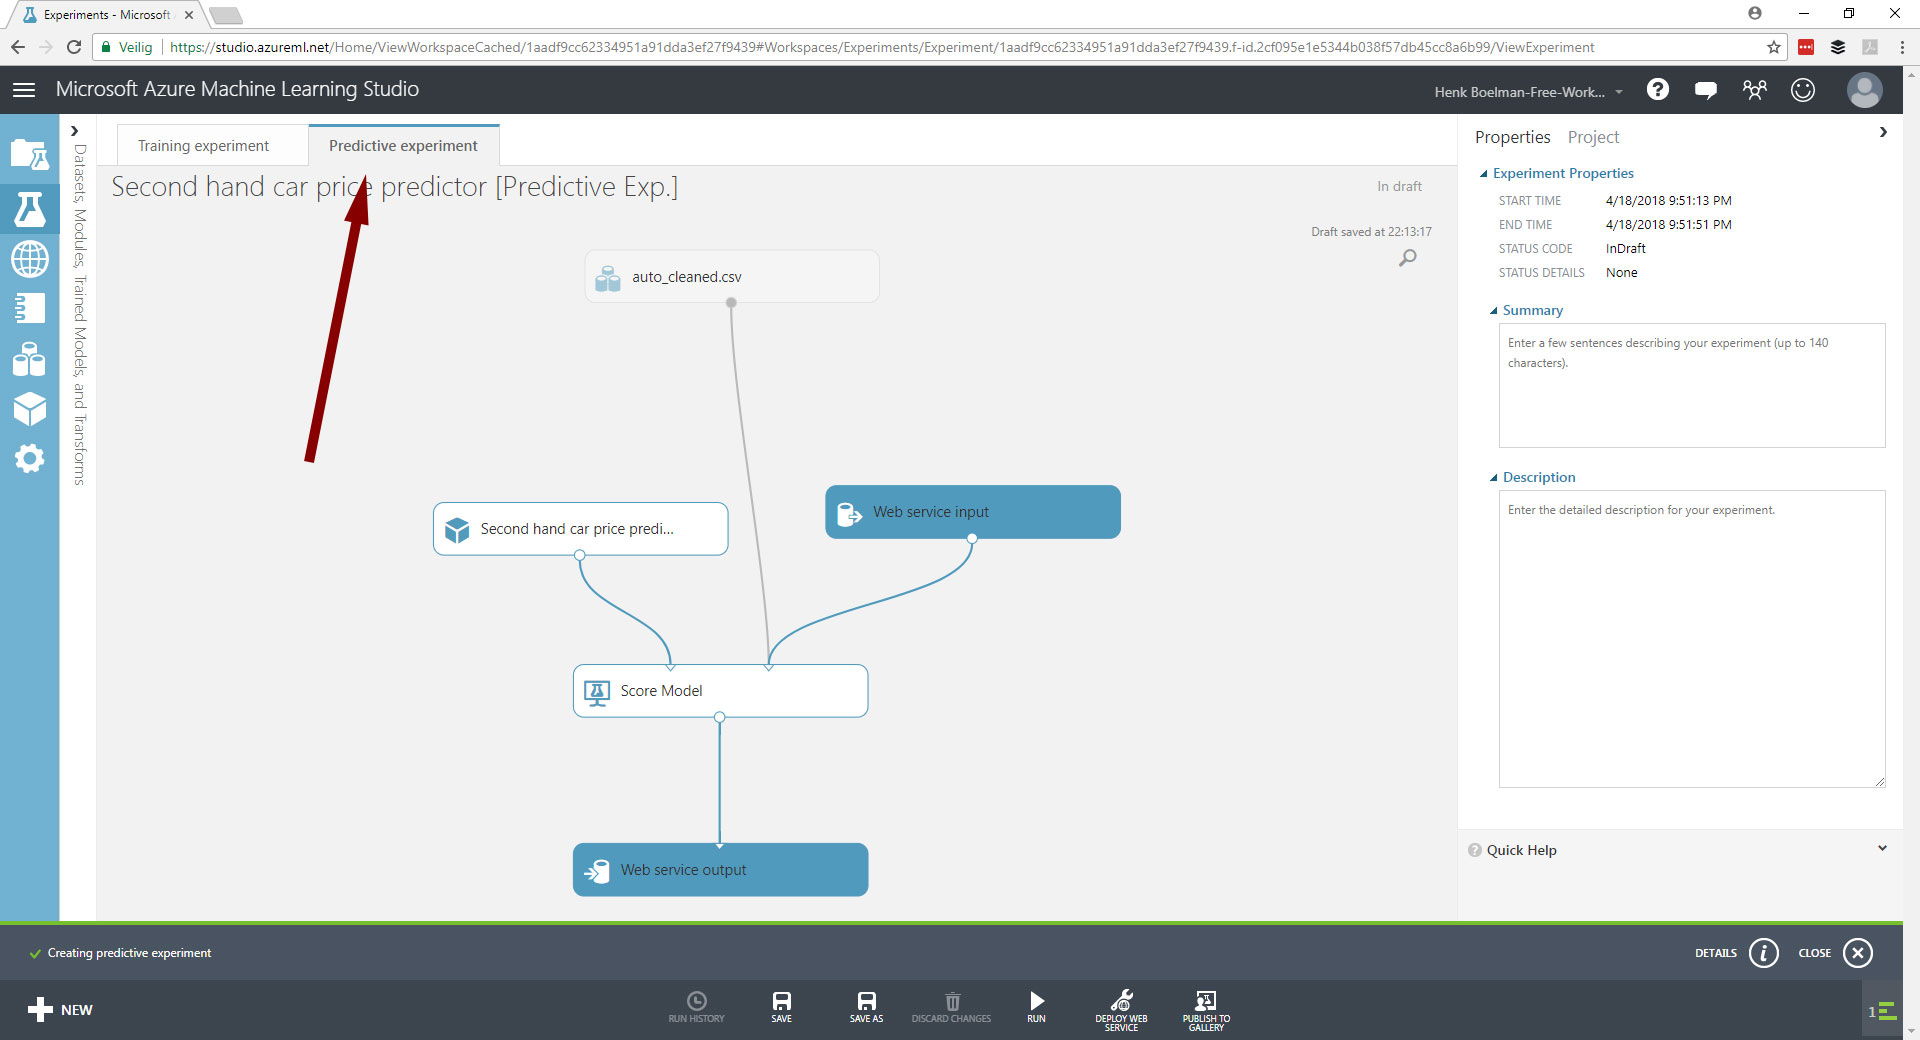Expand the Quick Help section
Viewport: 1920px width, 1040px height.
(1882, 849)
